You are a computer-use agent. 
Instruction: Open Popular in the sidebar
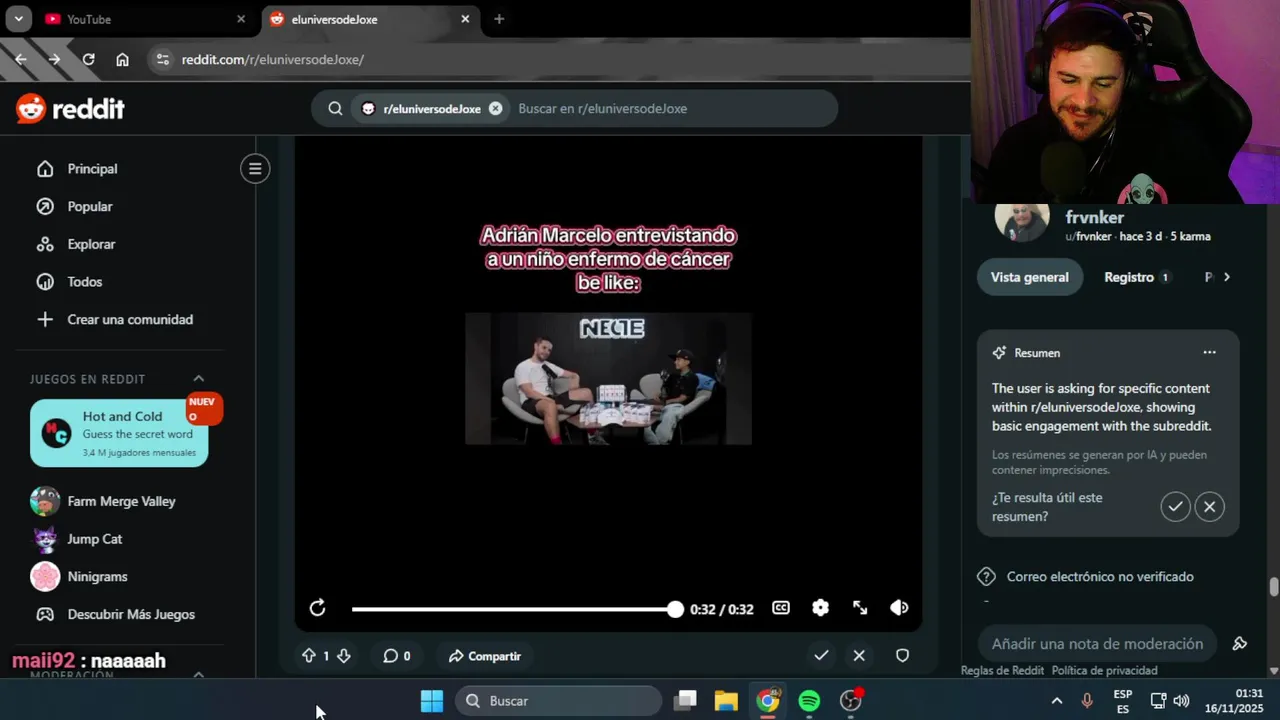[90, 206]
